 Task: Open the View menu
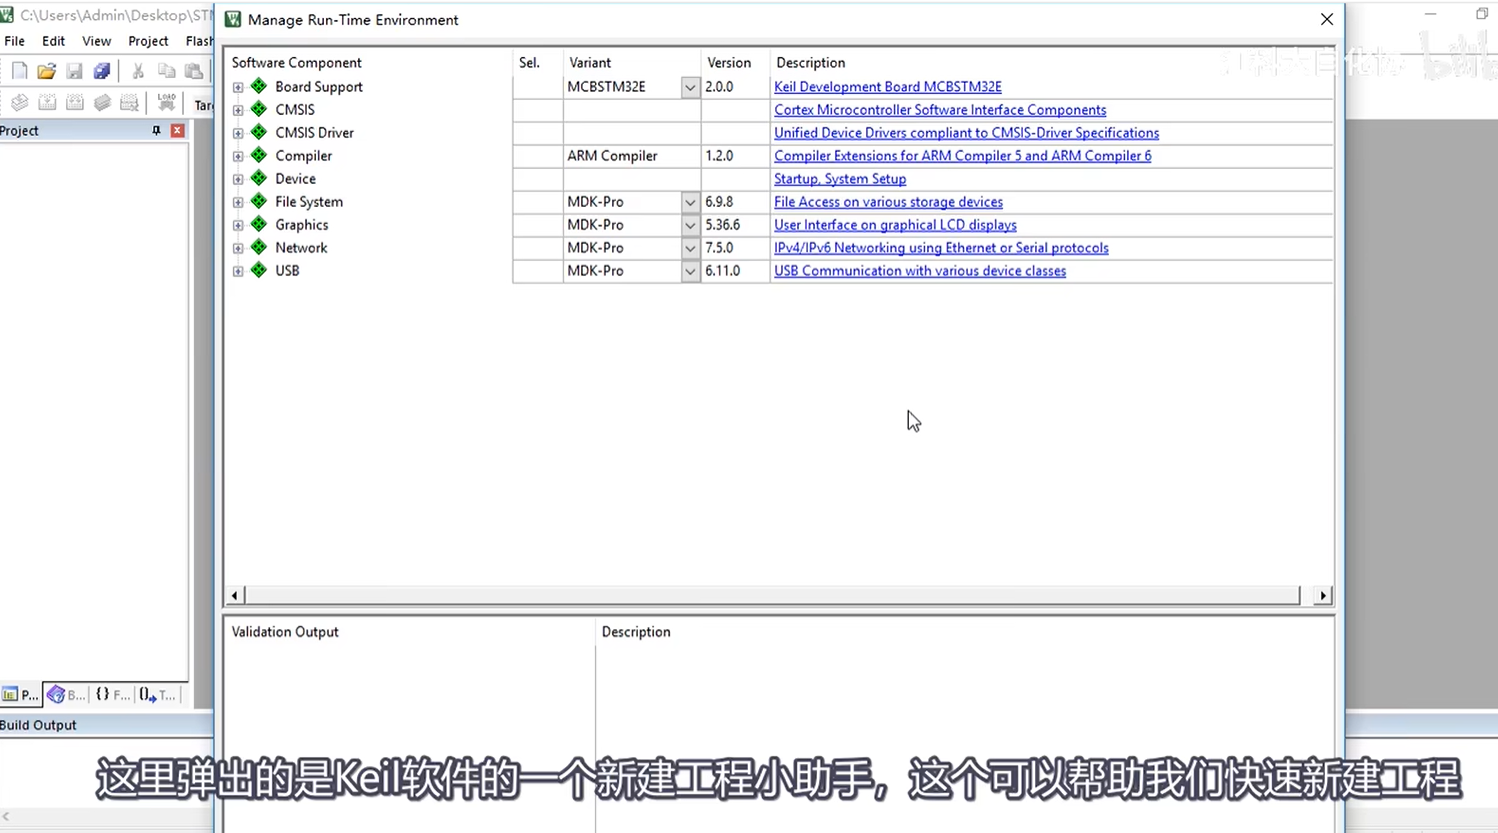(x=96, y=41)
